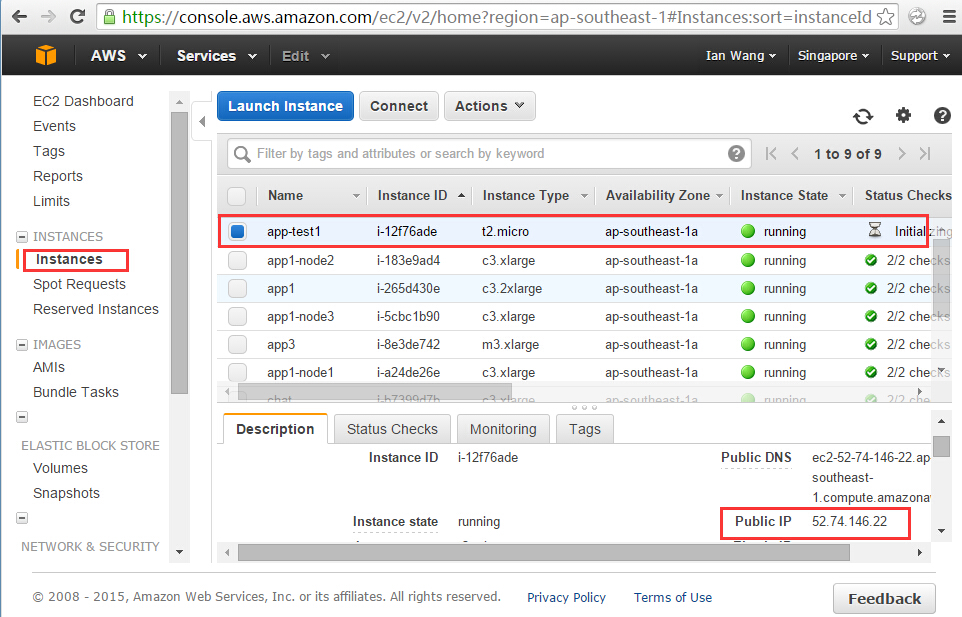Open the Privacy Policy link
The width and height of the screenshot is (962, 617).
566,597
